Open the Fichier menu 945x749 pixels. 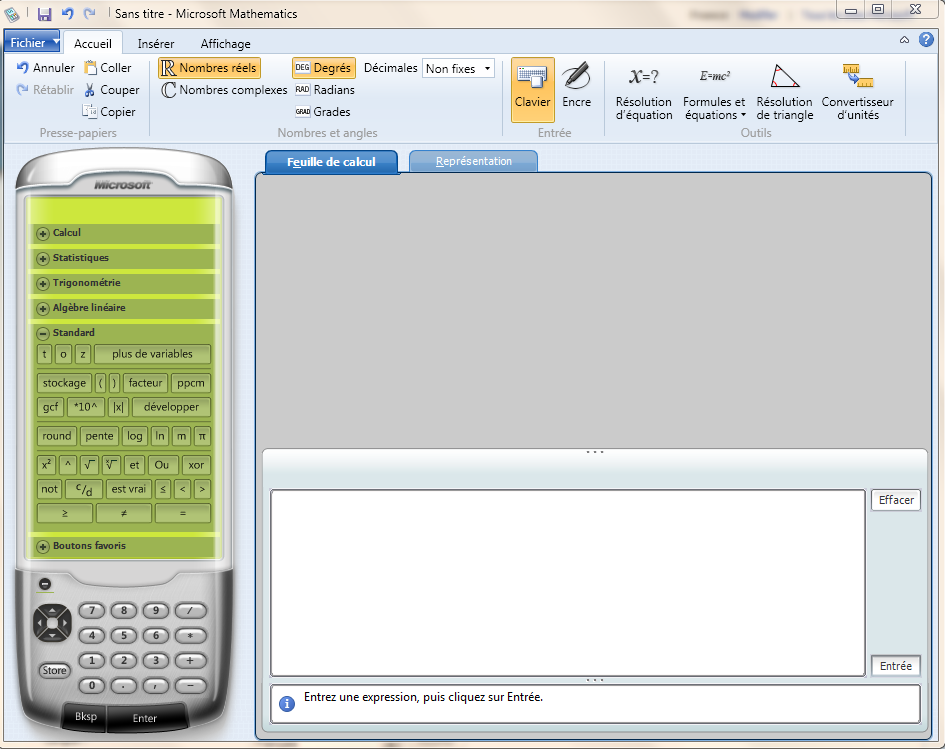click(x=33, y=42)
